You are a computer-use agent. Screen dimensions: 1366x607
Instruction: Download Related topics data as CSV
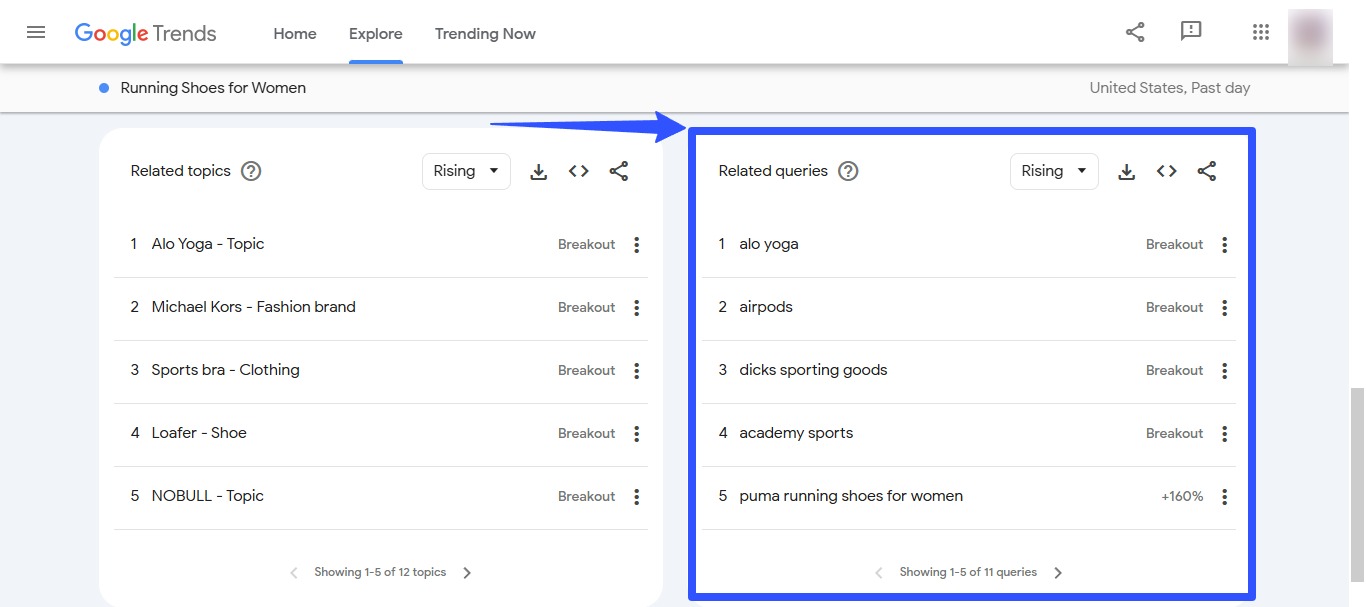pyautogui.click(x=538, y=172)
